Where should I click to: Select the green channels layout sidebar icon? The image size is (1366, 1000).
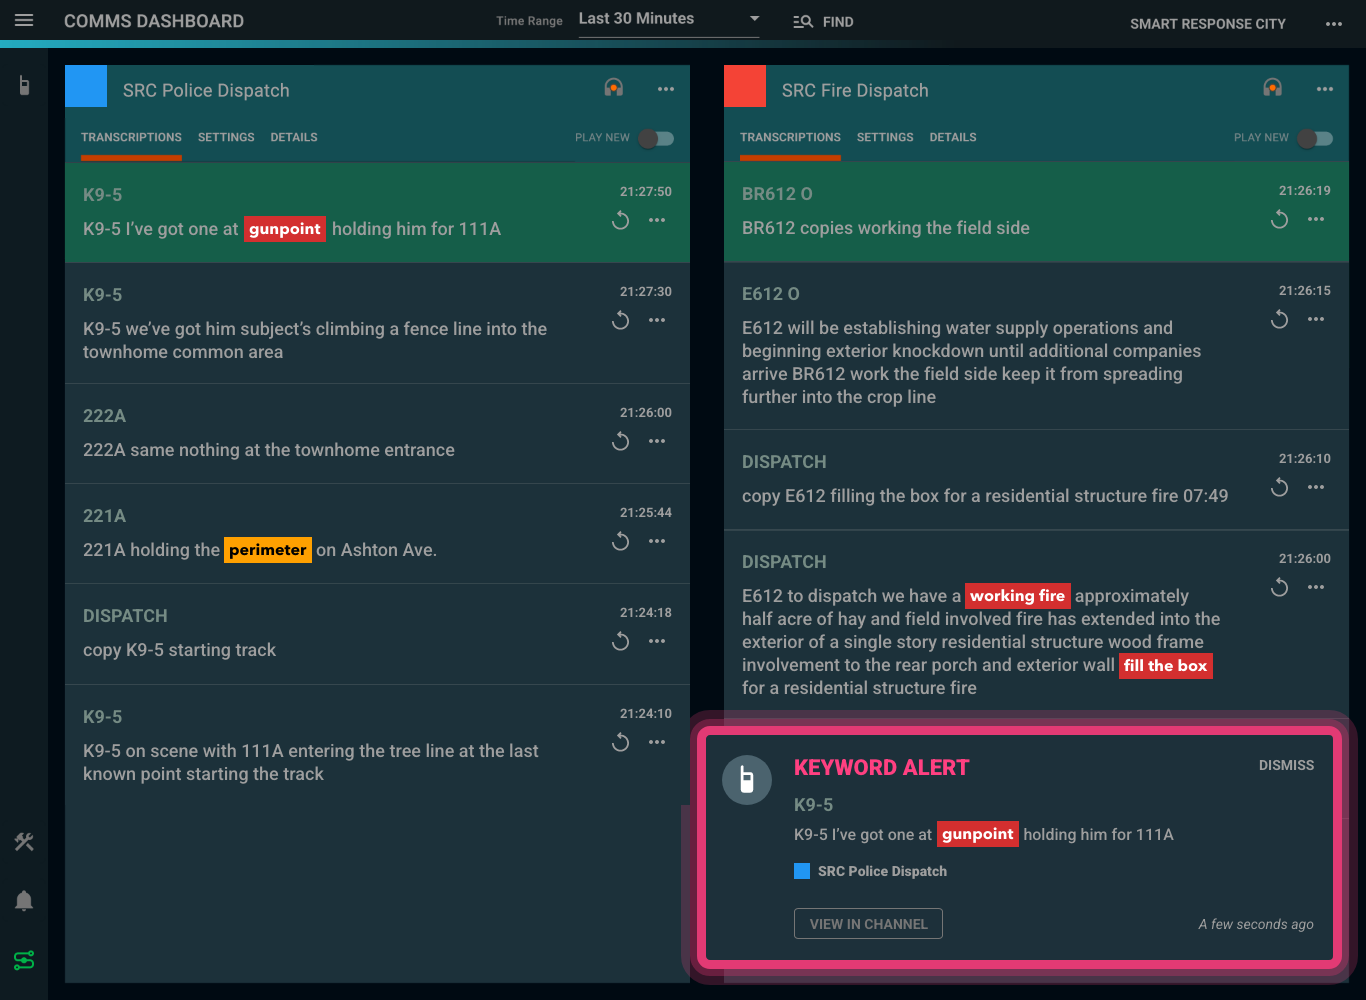24,960
